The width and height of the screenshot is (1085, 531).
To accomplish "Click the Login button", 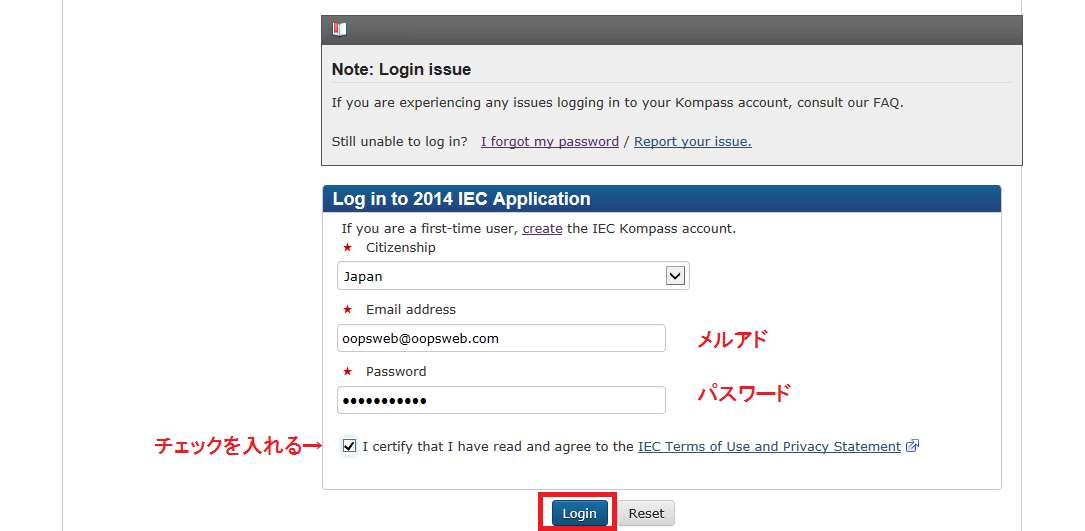I will point(579,514).
